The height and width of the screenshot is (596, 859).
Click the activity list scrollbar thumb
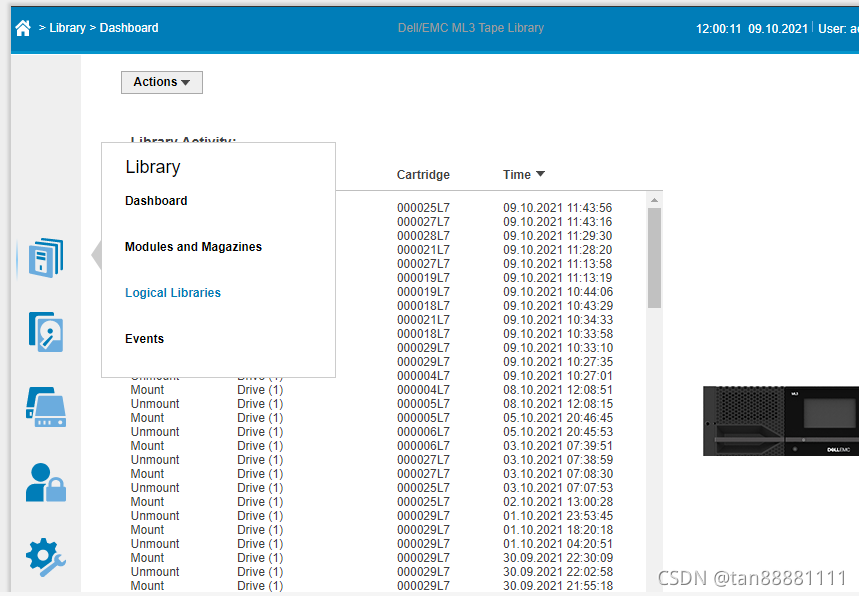pyautogui.click(x=654, y=258)
